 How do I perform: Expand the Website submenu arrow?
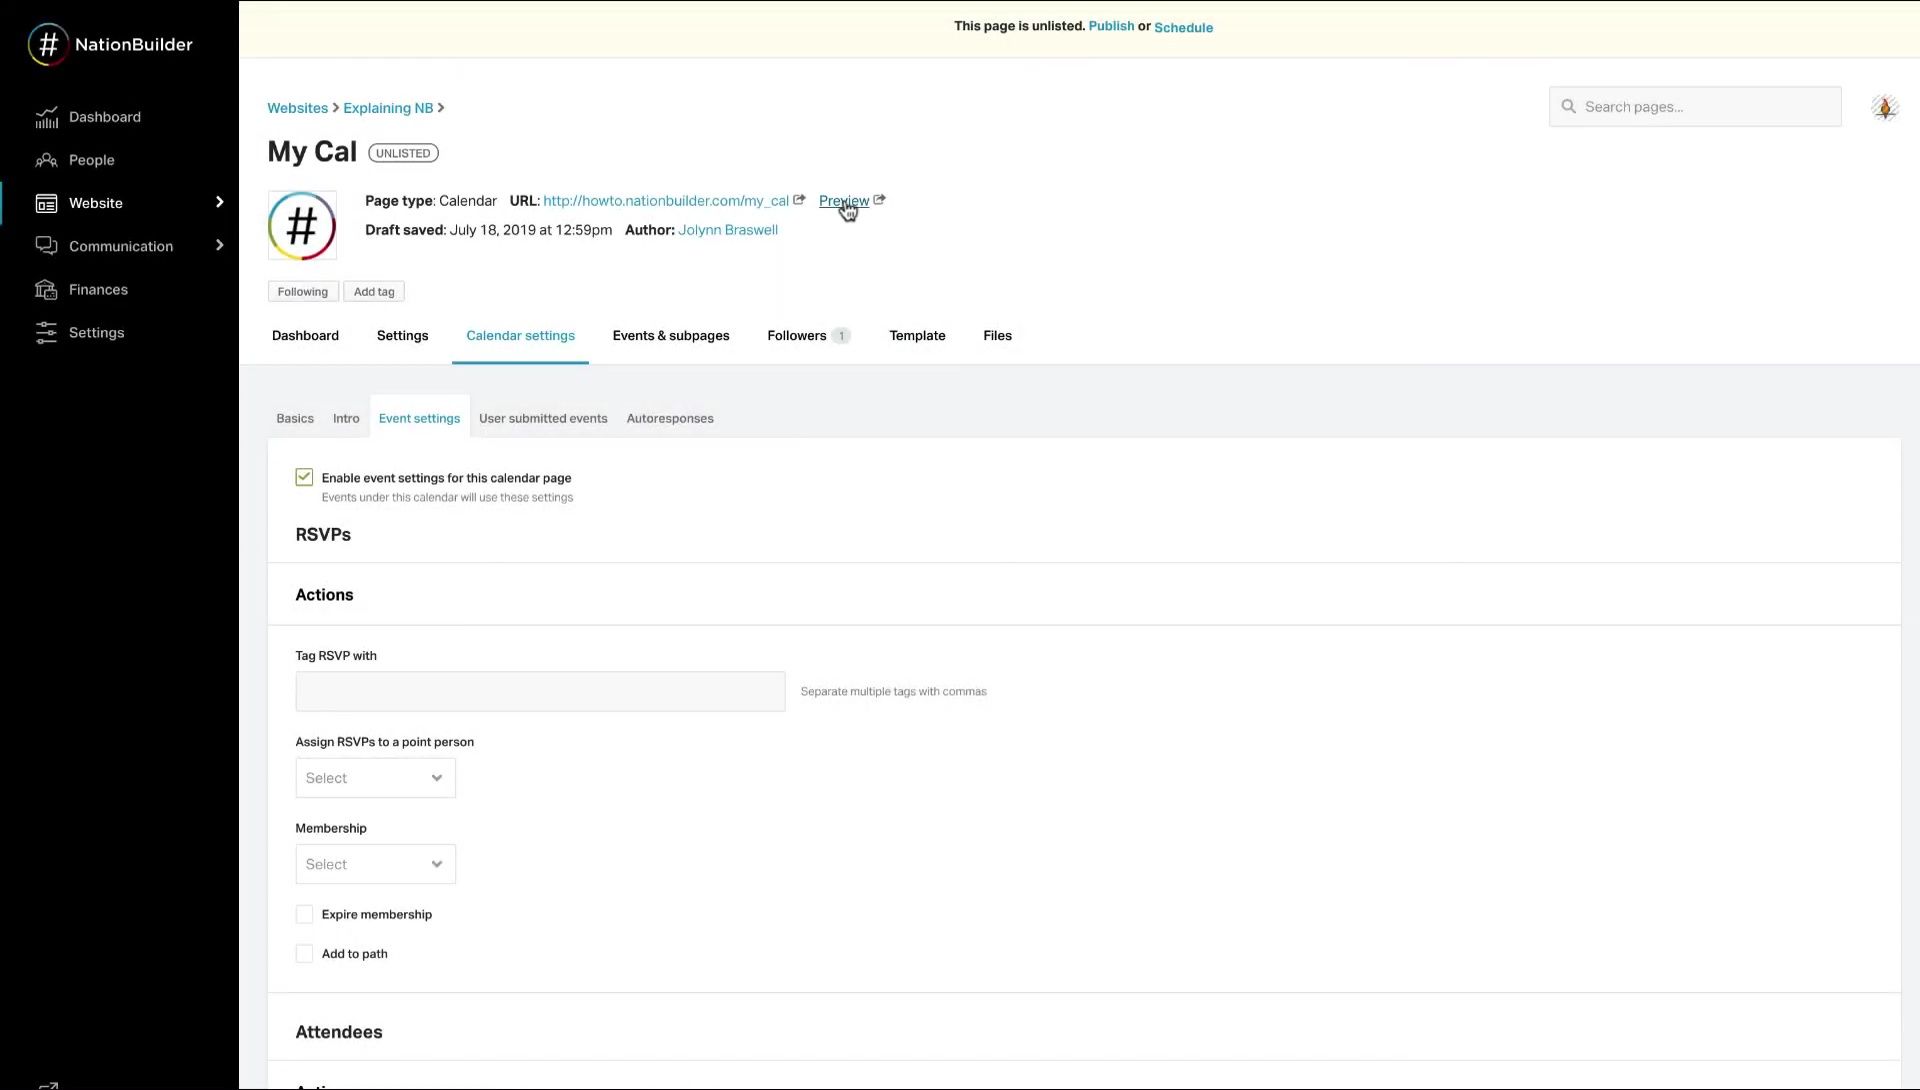coord(219,202)
